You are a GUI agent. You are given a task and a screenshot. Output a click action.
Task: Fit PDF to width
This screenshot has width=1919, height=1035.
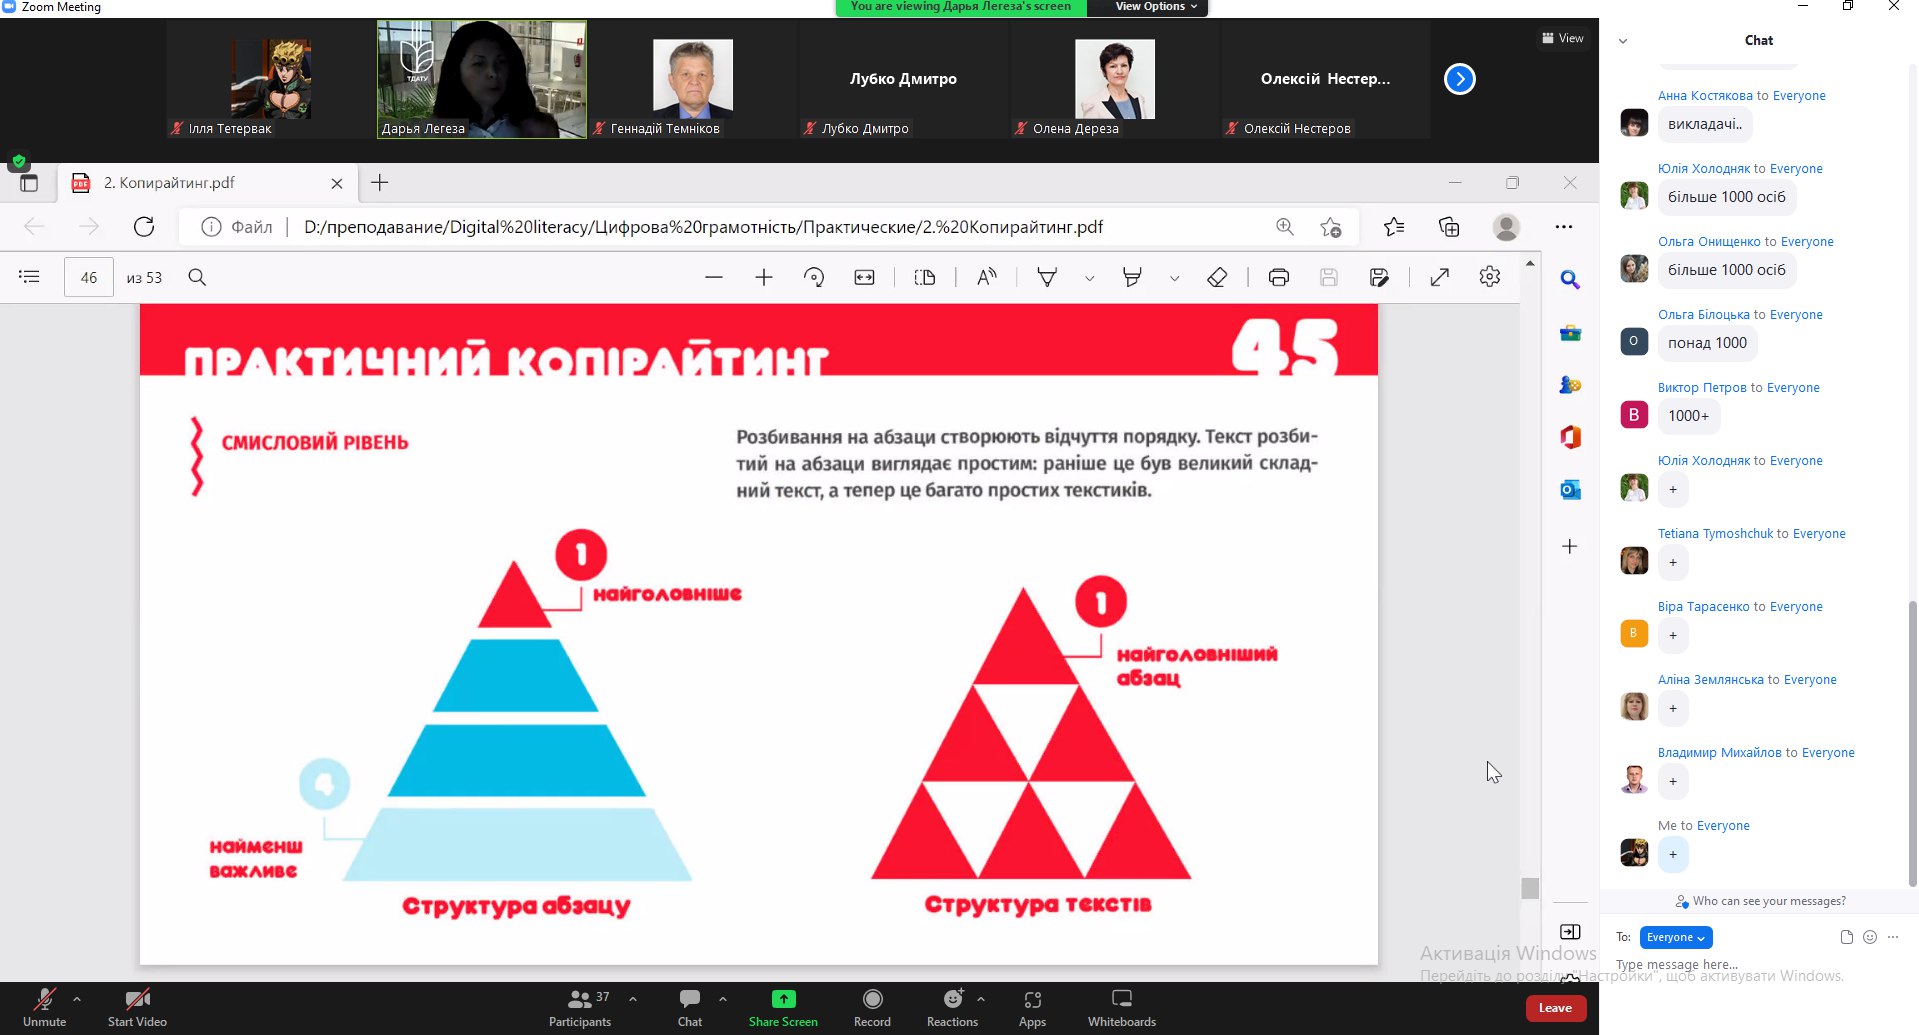pos(865,277)
